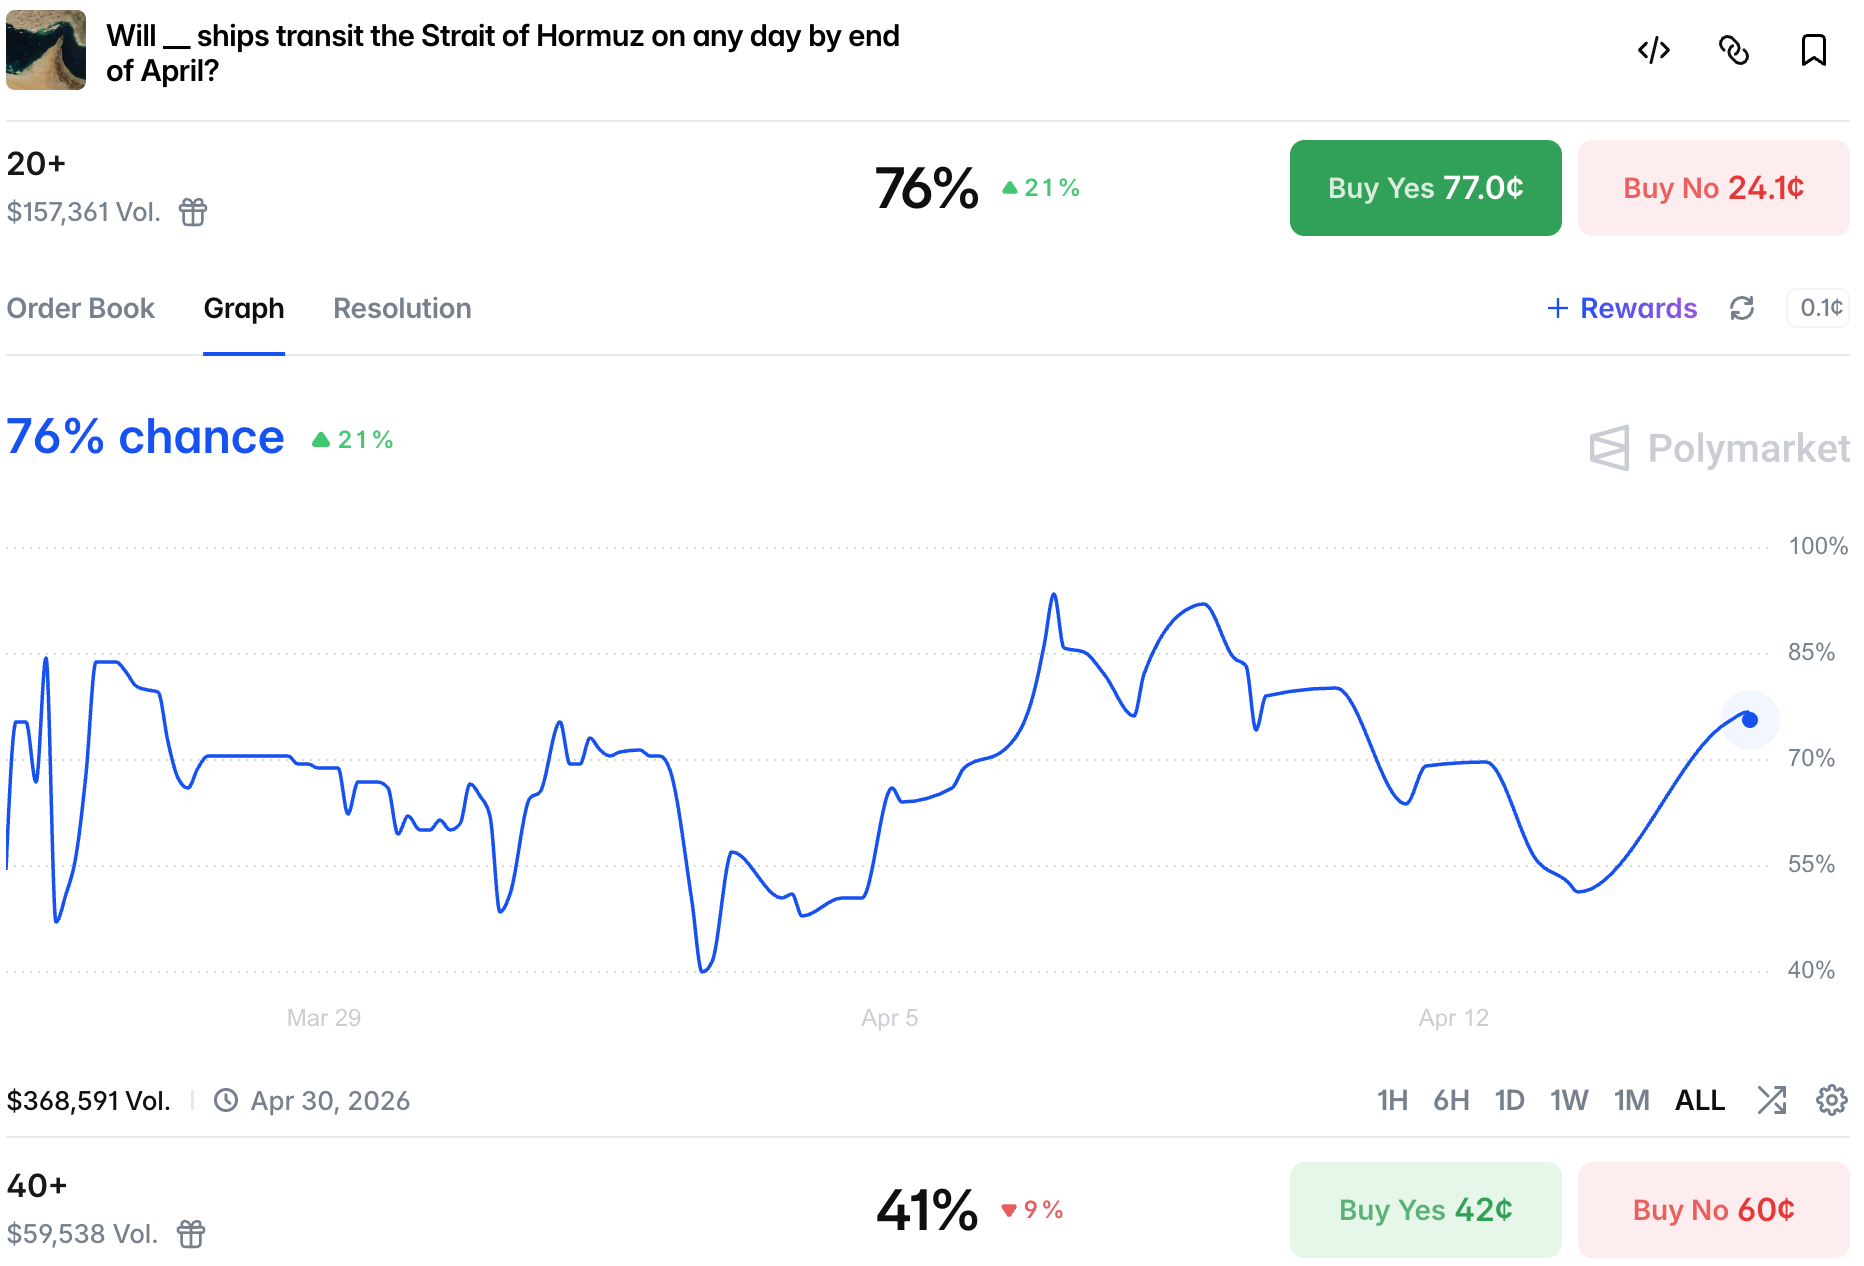
Task: Bookmark this Hormuz market
Action: click(1813, 50)
